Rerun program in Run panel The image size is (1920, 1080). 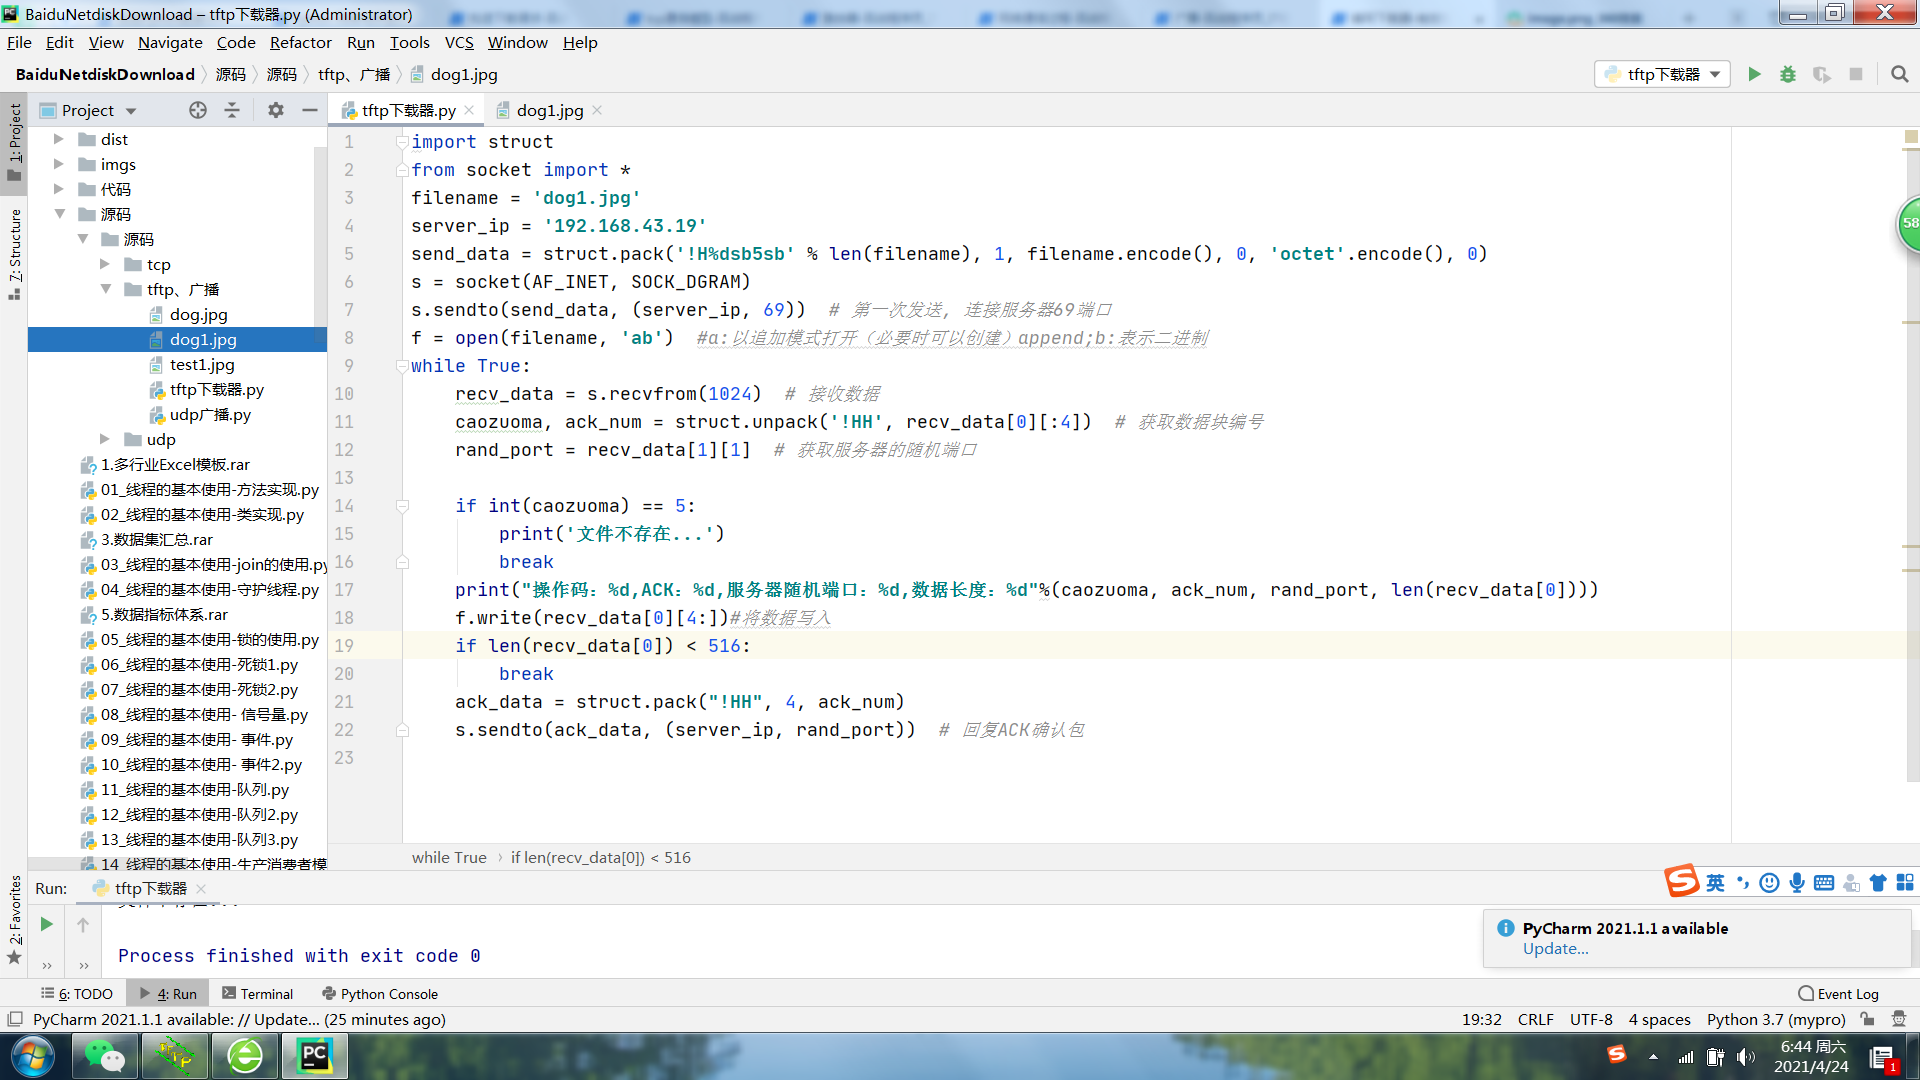pos(46,924)
